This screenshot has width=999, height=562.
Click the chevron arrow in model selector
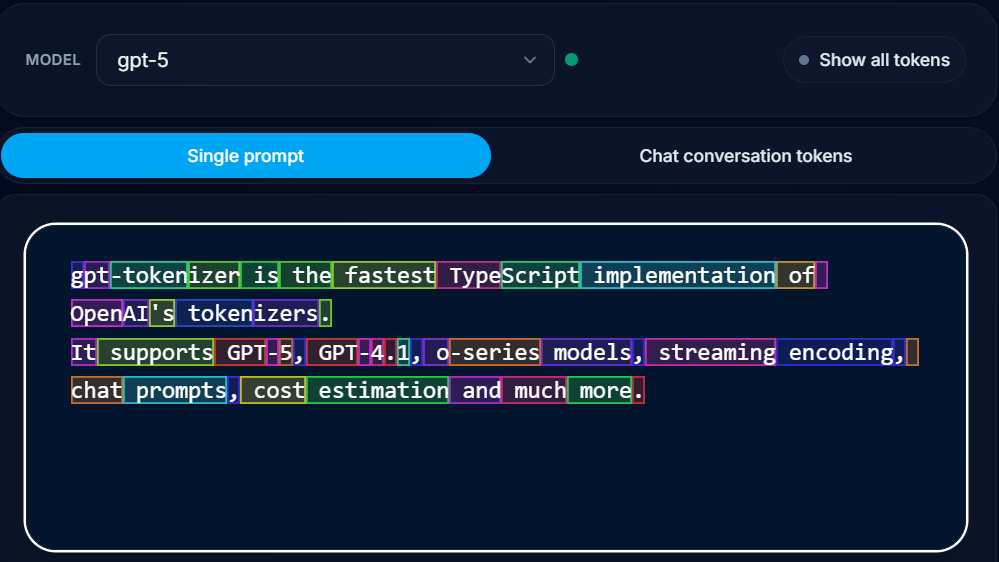[x=530, y=60]
